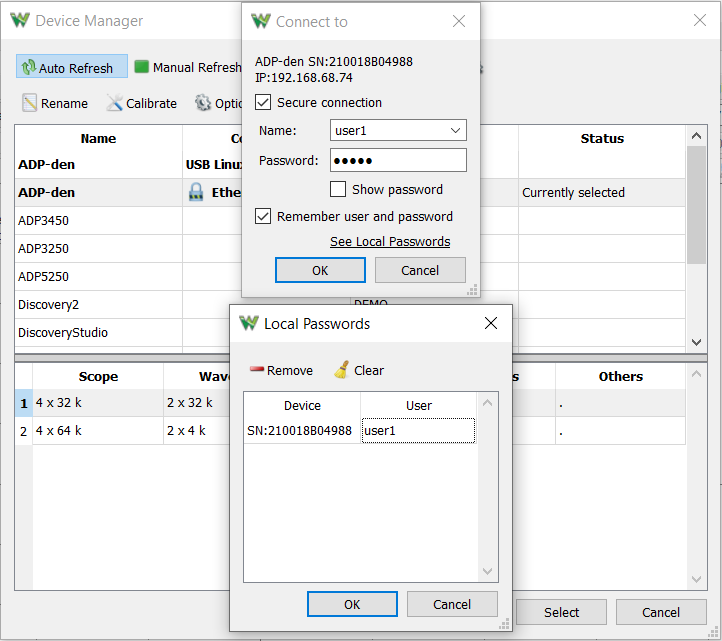Click Cancel in the Connect to dialog
722x641 pixels.
coord(420,270)
